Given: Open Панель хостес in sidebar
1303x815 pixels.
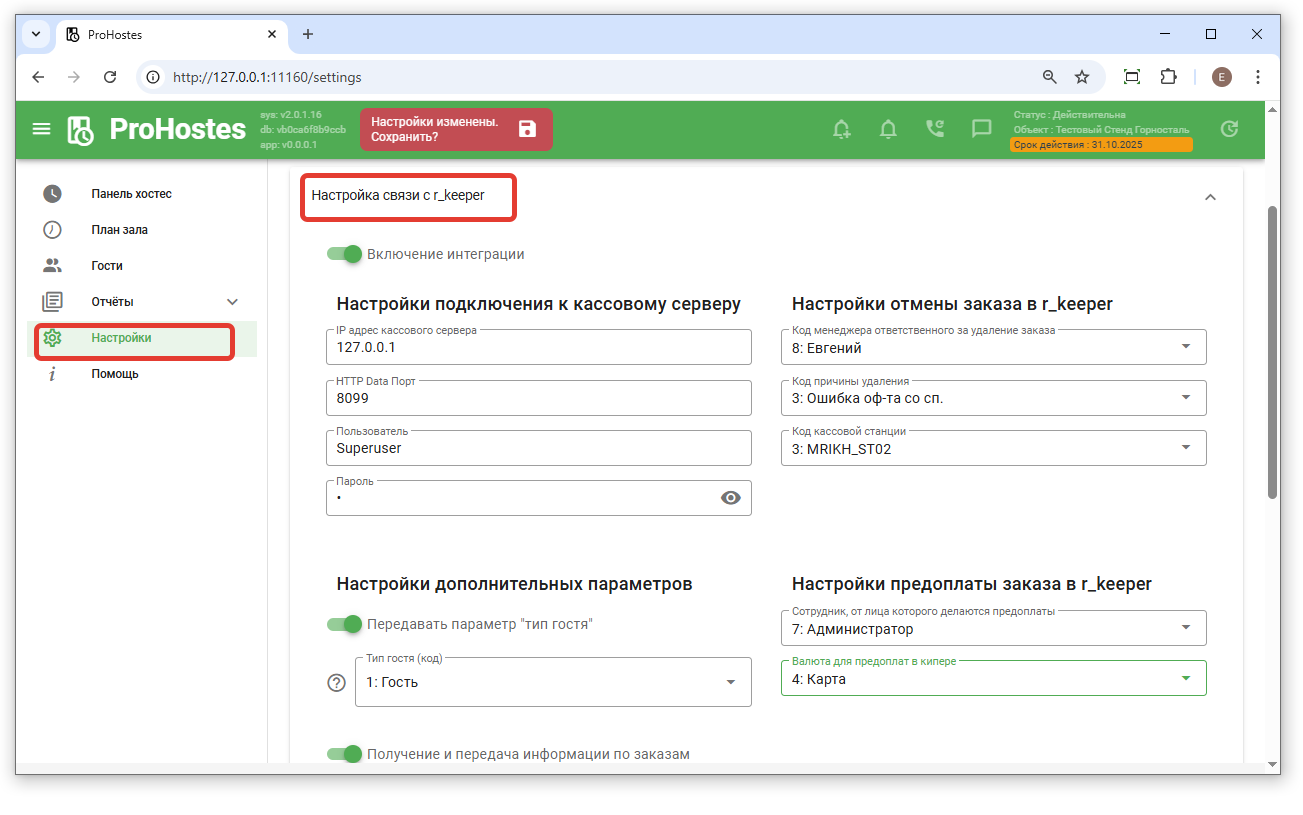Looking at the screenshot, I should [x=131, y=194].
